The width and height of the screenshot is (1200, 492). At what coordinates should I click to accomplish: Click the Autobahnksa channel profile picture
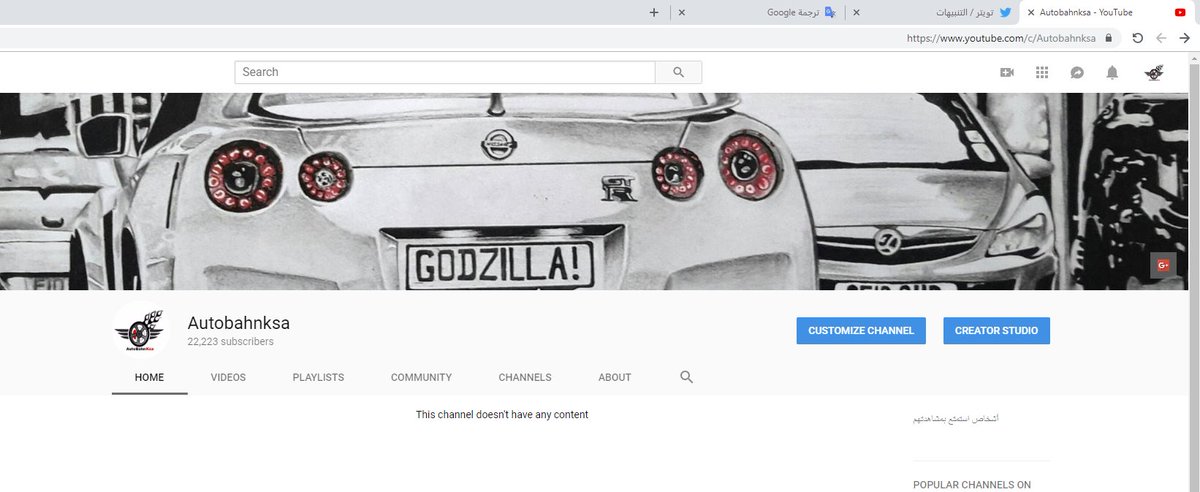pos(141,330)
